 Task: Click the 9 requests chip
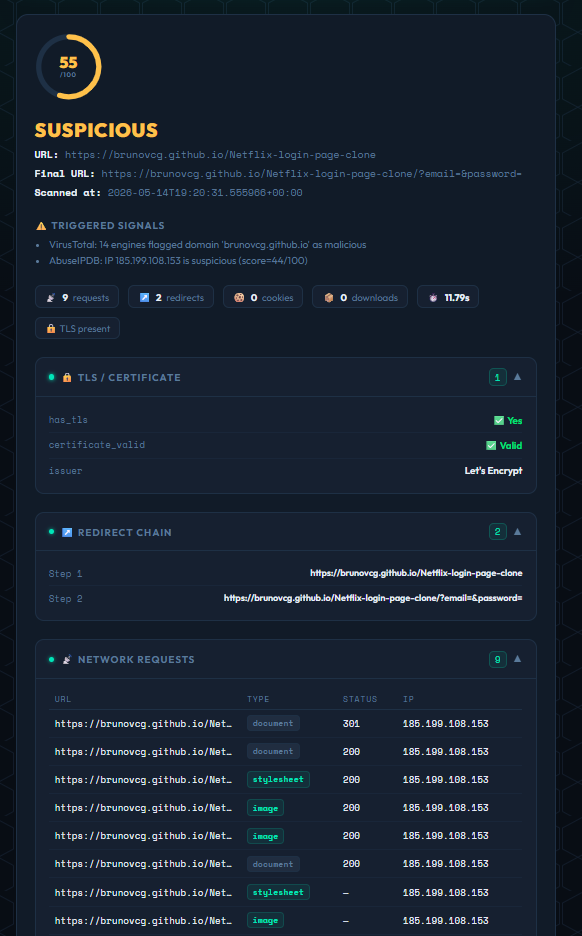[x=77, y=297]
